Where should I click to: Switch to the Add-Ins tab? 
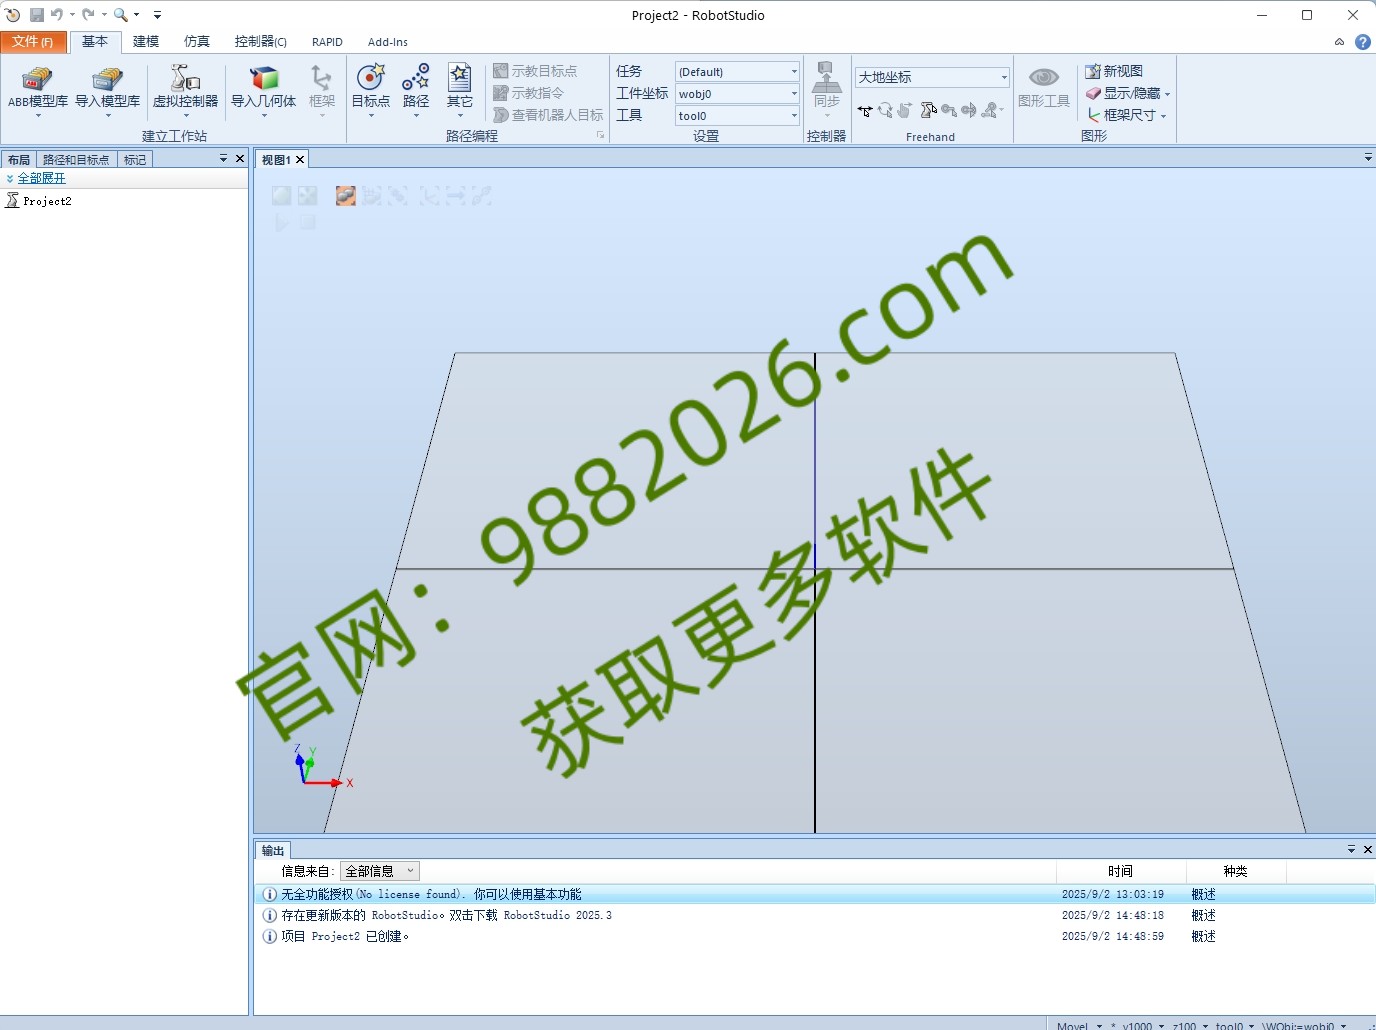388,42
